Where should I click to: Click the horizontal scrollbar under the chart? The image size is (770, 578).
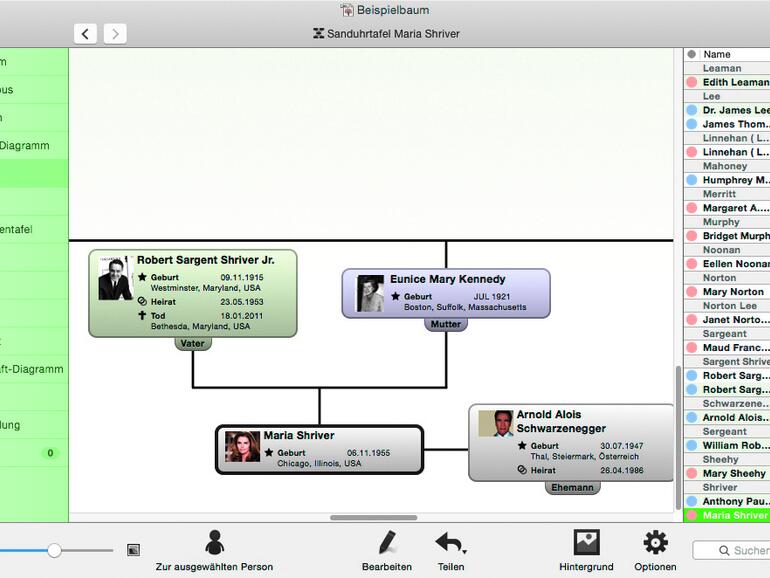(x=374, y=518)
